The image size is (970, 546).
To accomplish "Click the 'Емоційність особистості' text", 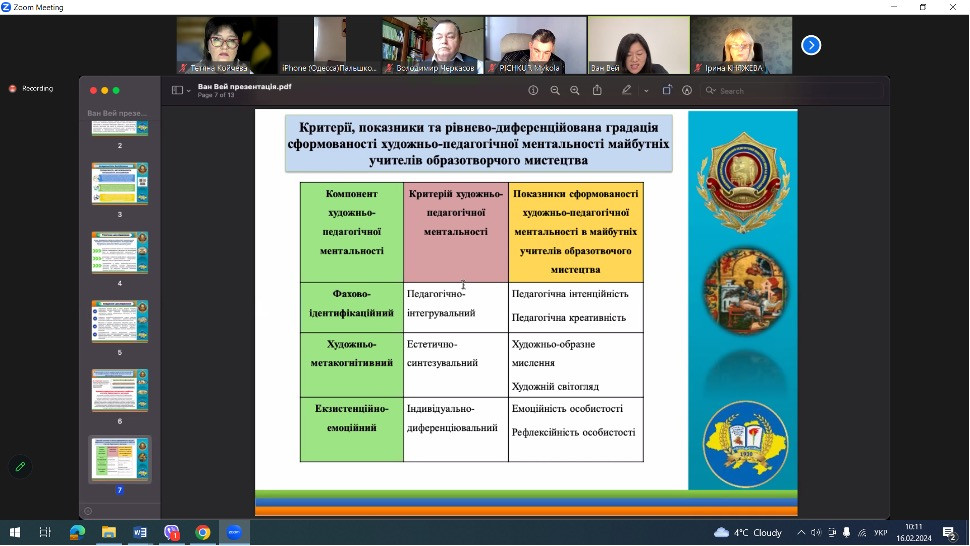I will point(567,409).
